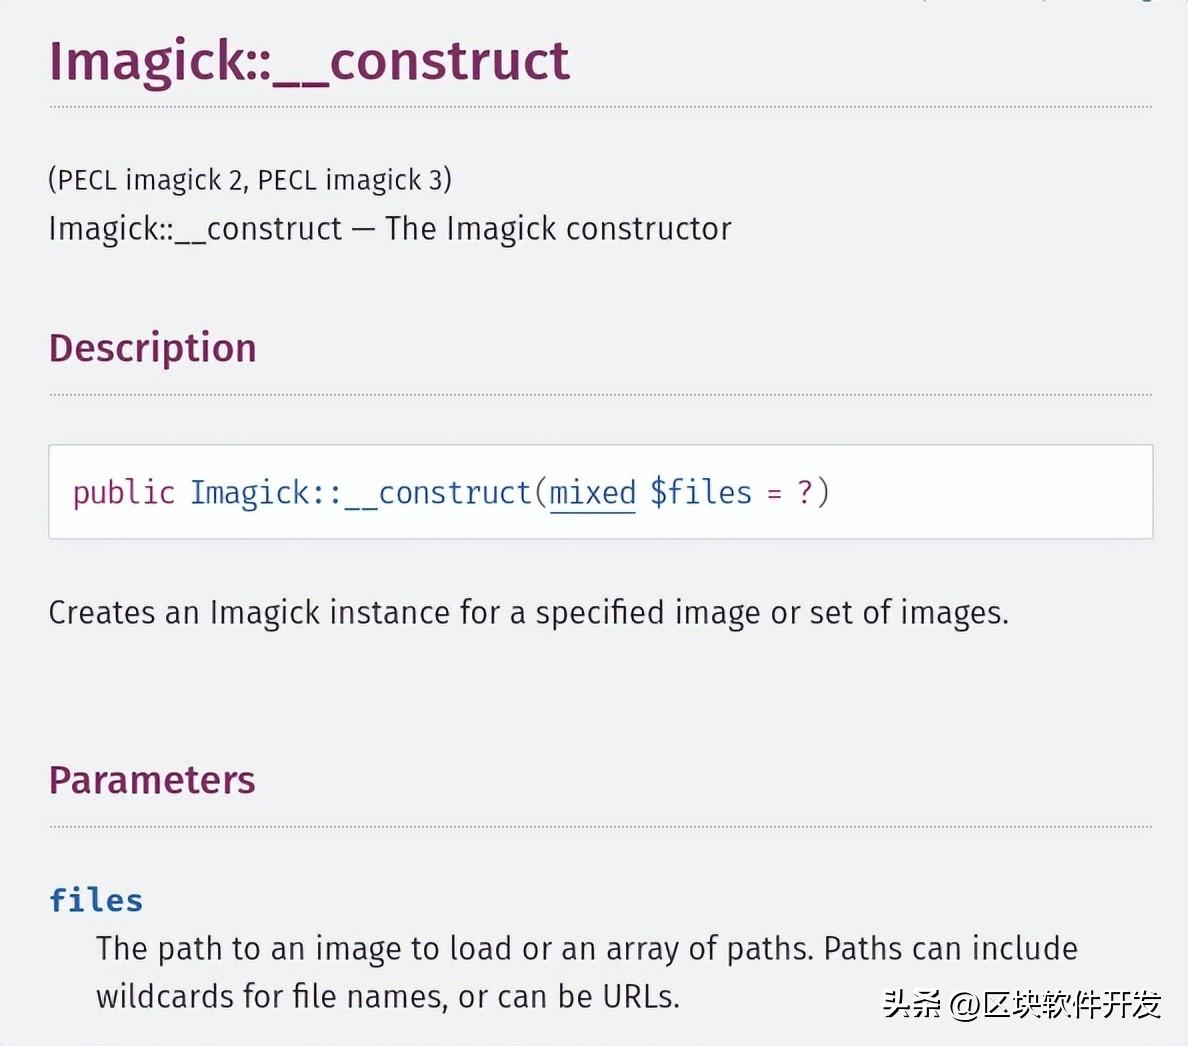Jump to the Description section heading
This screenshot has width=1188, height=1046.
[x=152, y=348]
